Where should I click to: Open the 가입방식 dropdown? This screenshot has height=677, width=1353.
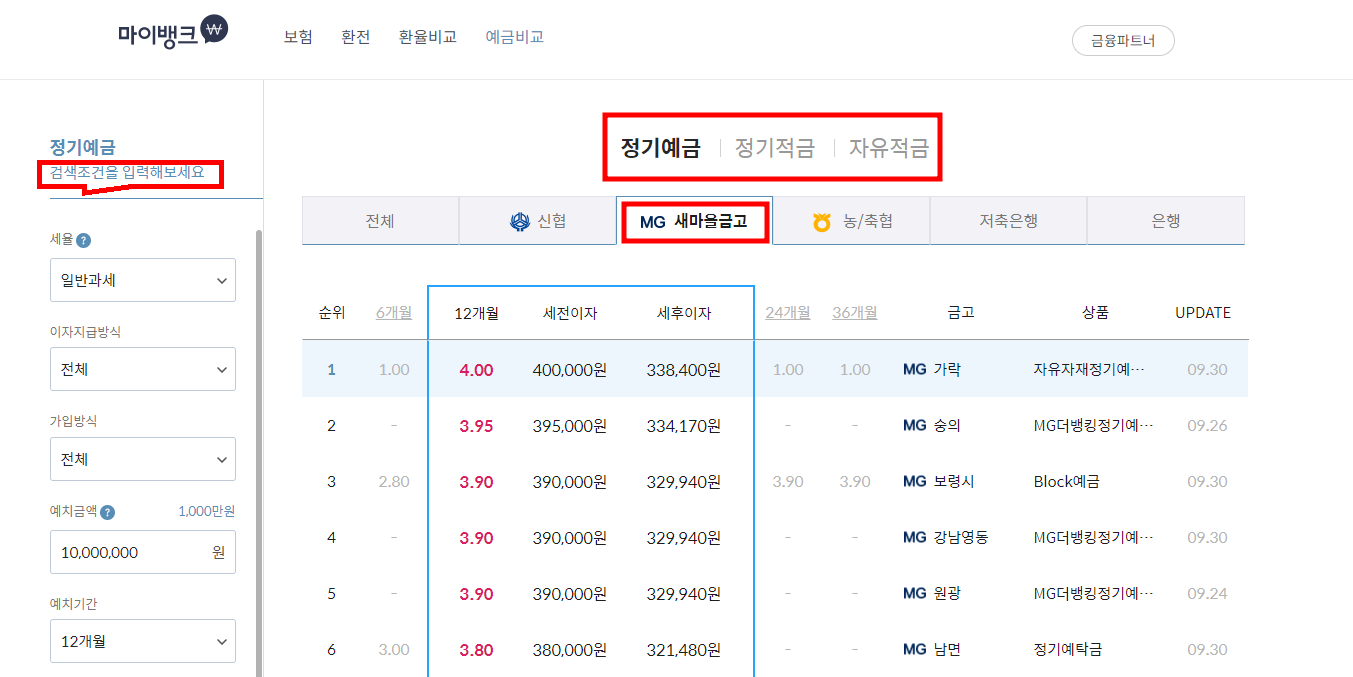pos(143,459)
